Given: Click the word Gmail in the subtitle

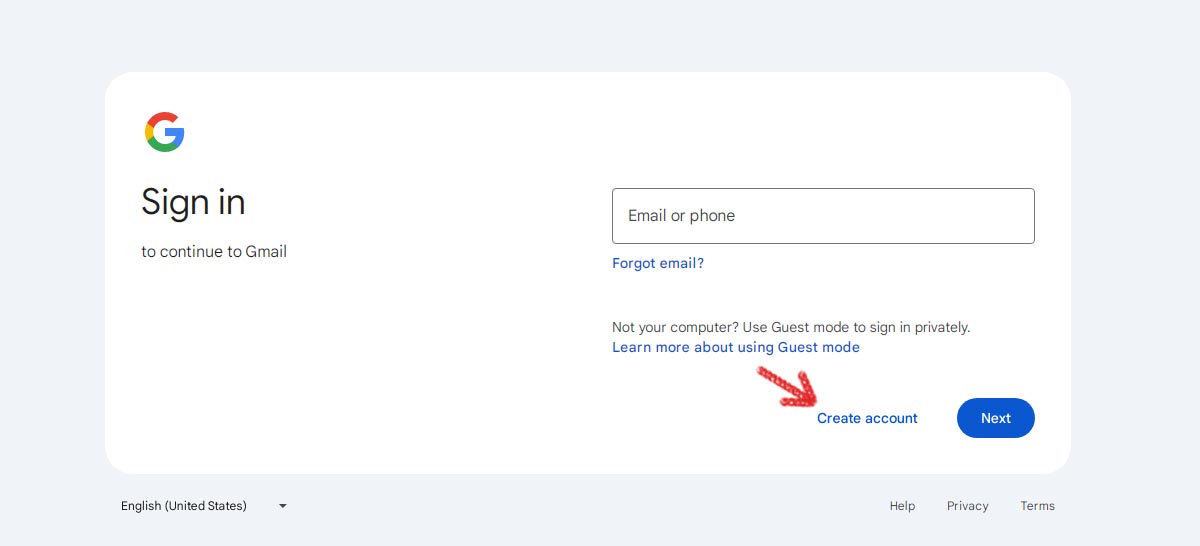Looking at the screenshot, I should point(266,252).
